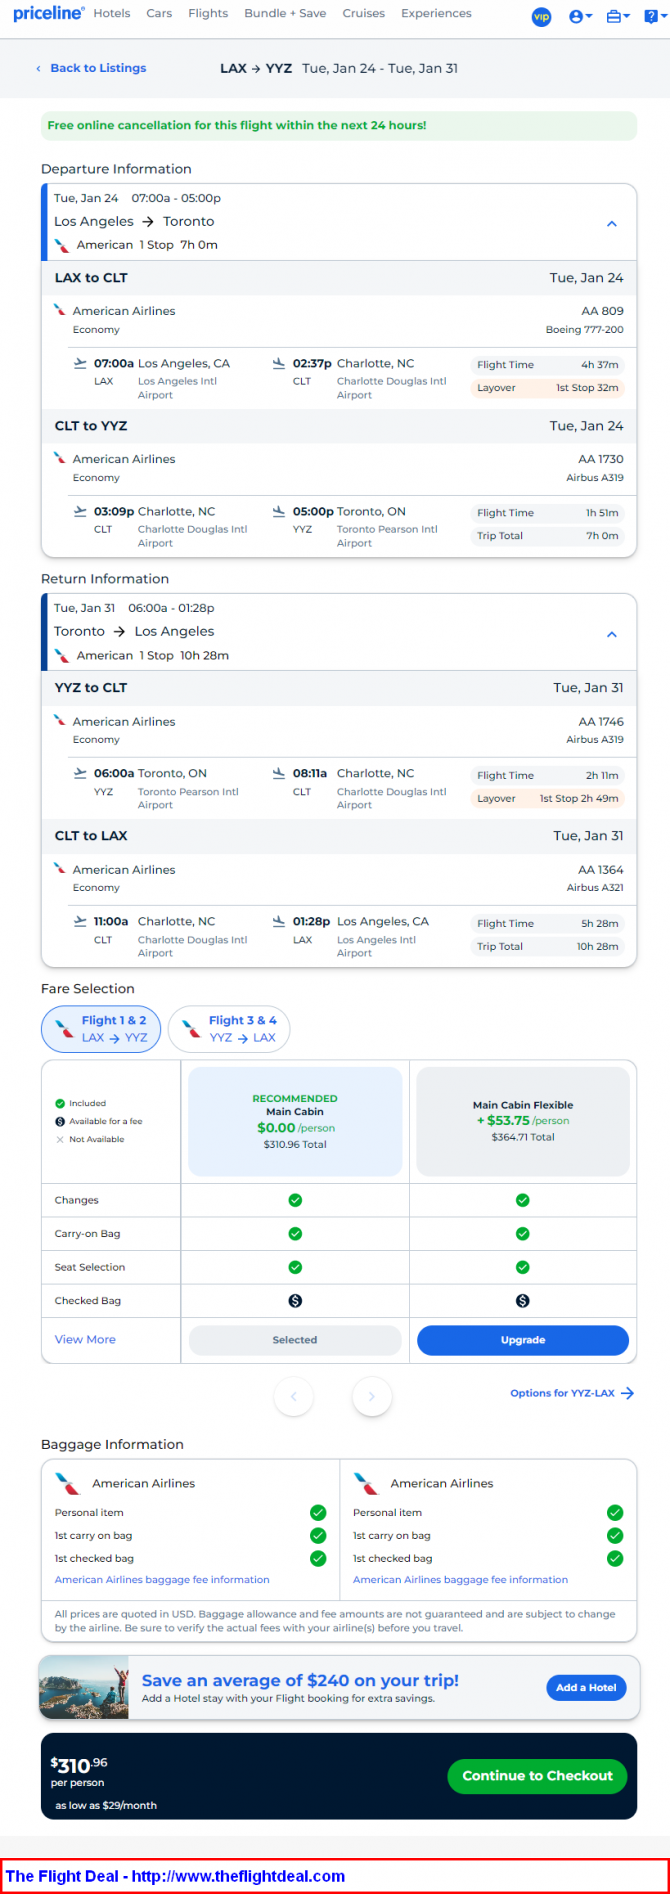Click Main Cabin Flexible Checked Bag fee icon
The width and height of the screenshot is (670, 1894).
pos(523,1301)
